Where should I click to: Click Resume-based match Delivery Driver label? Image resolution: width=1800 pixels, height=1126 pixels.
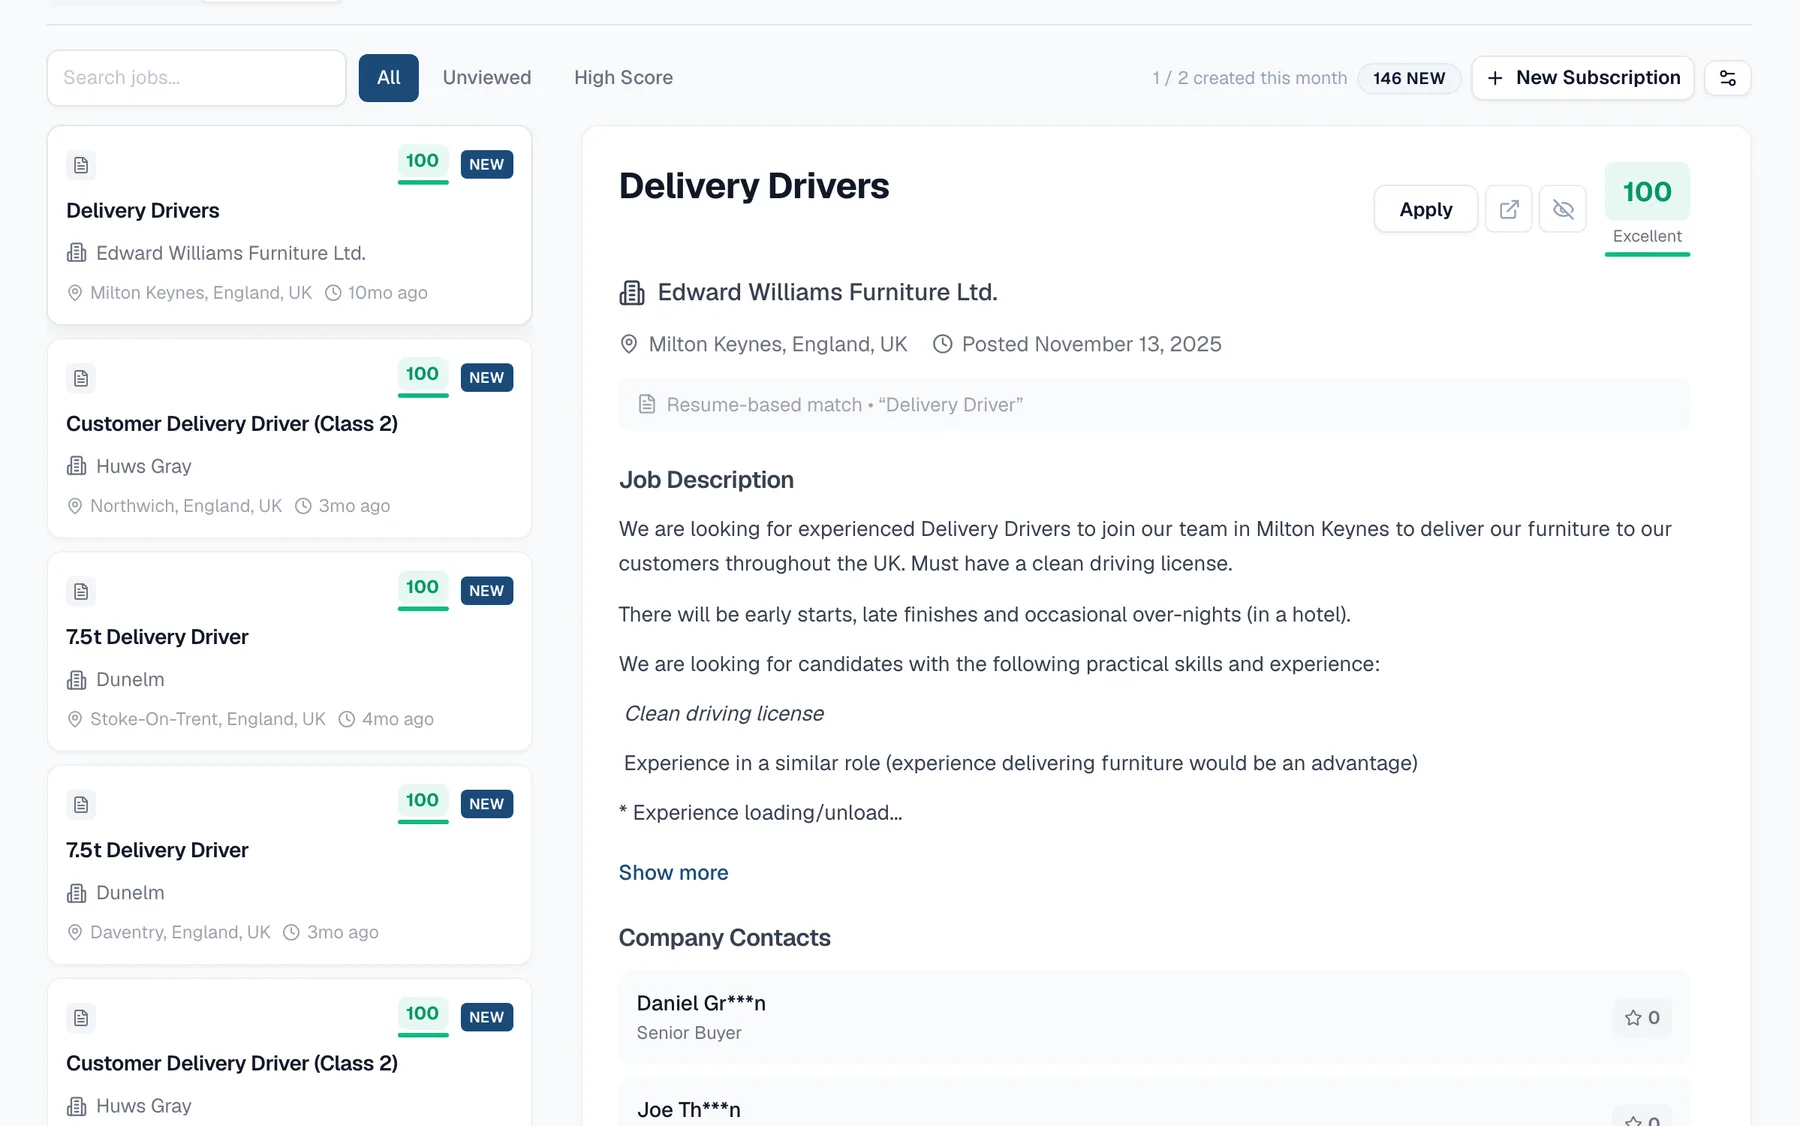point(845,405)
